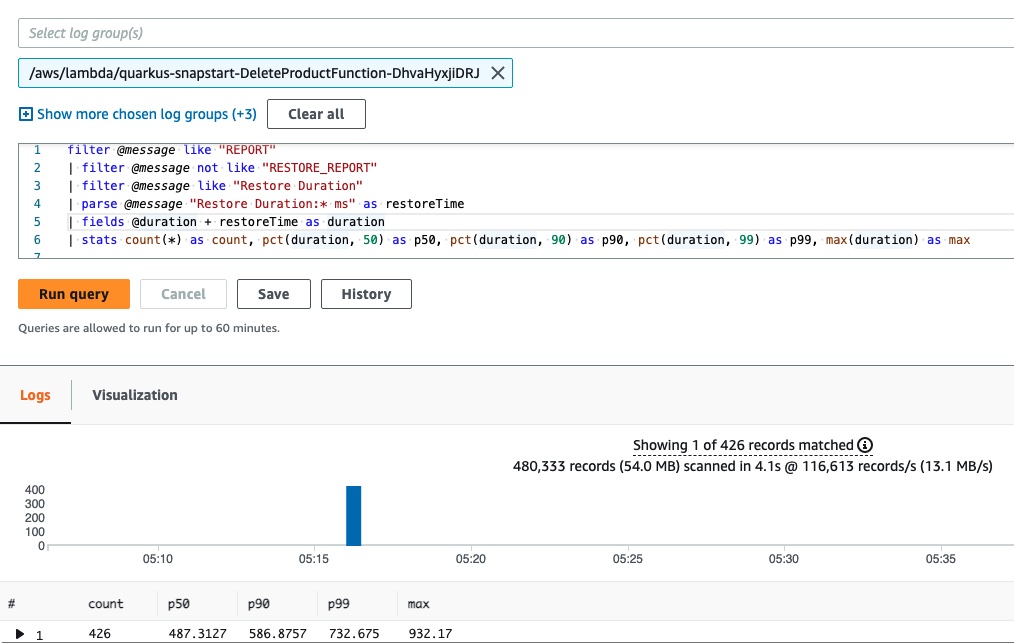Expand the plus icon for chosen log groups
1014x643 pixels.
click(25, 114)
